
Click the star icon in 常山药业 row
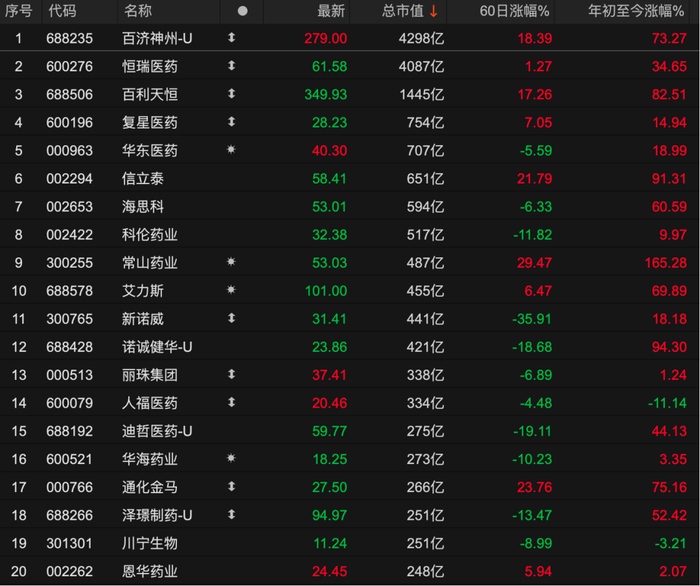coord(231,262)
